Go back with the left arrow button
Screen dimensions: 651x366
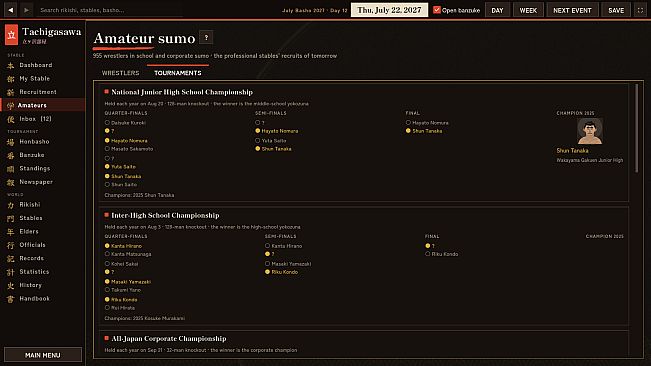(x=11, y=10)
